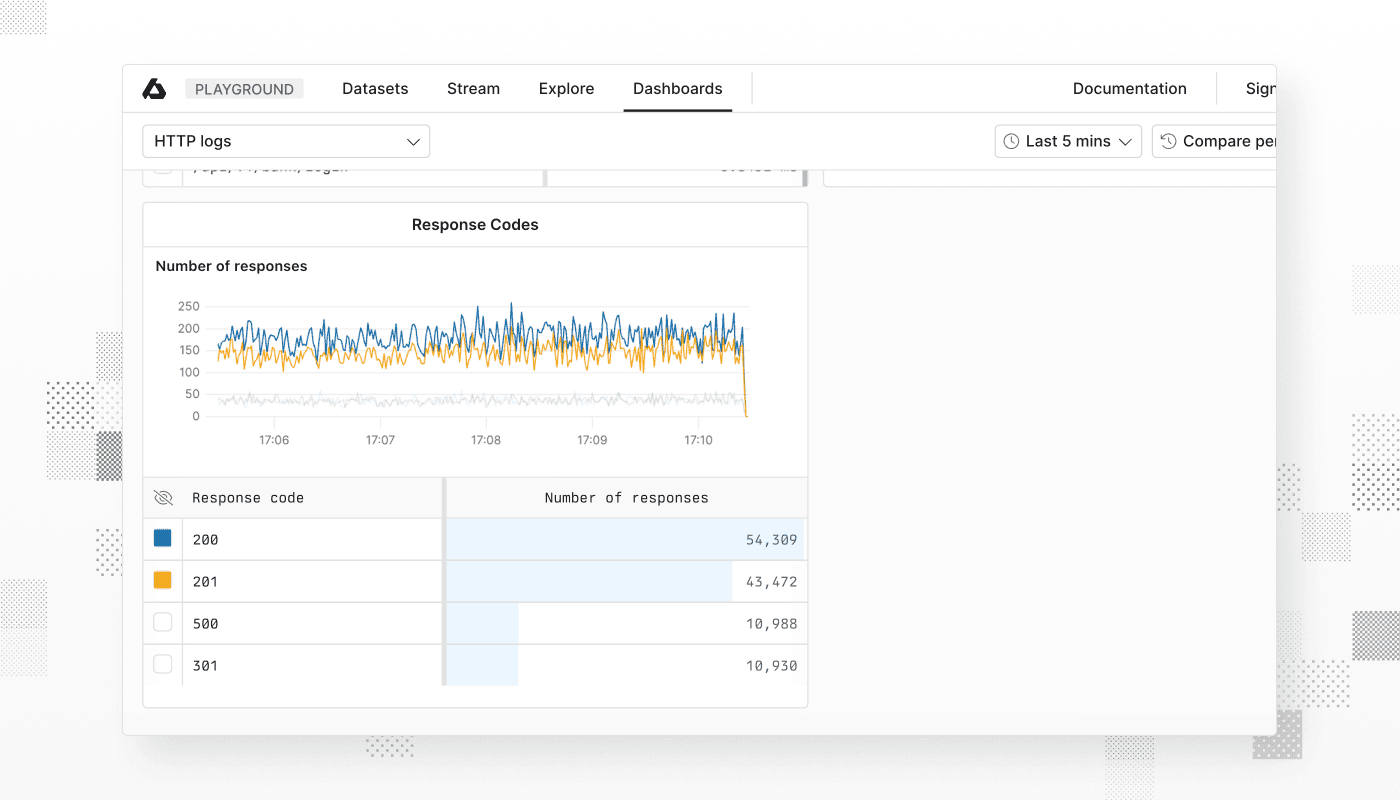Go to the Stream tab
Screen dimensions: 1400x800
tap(473, 89)
